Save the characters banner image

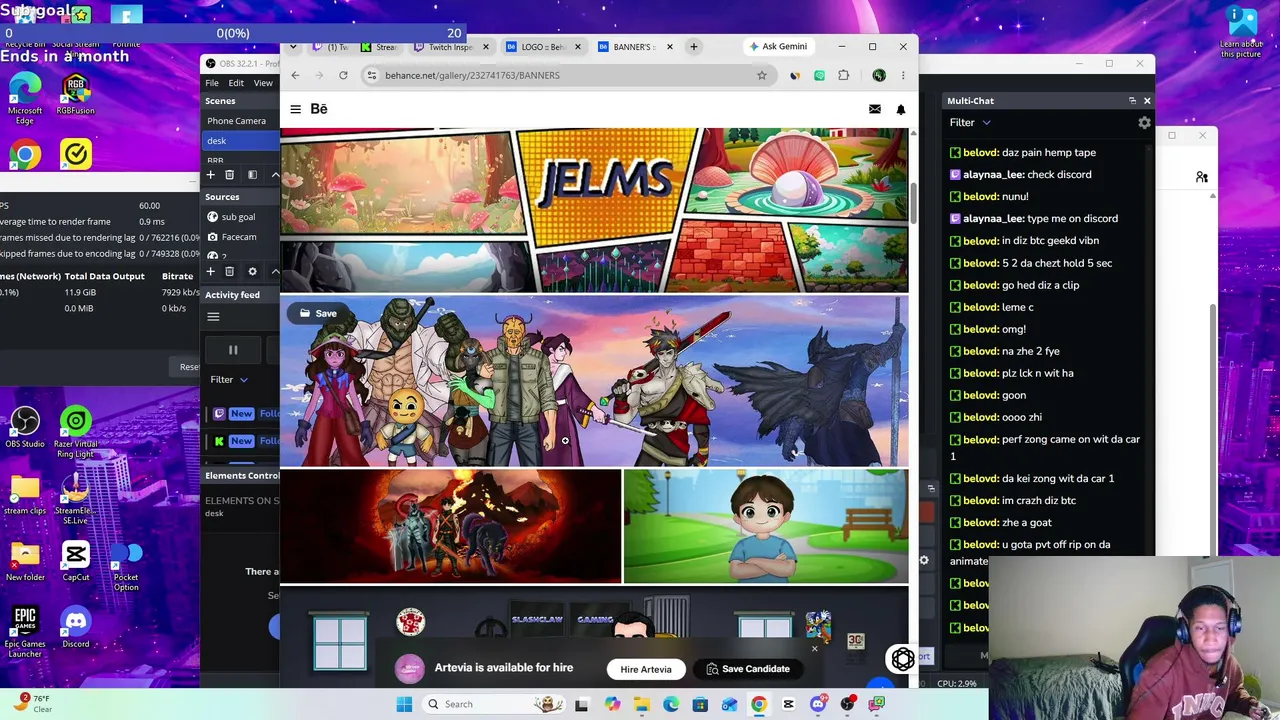point(318,313)
